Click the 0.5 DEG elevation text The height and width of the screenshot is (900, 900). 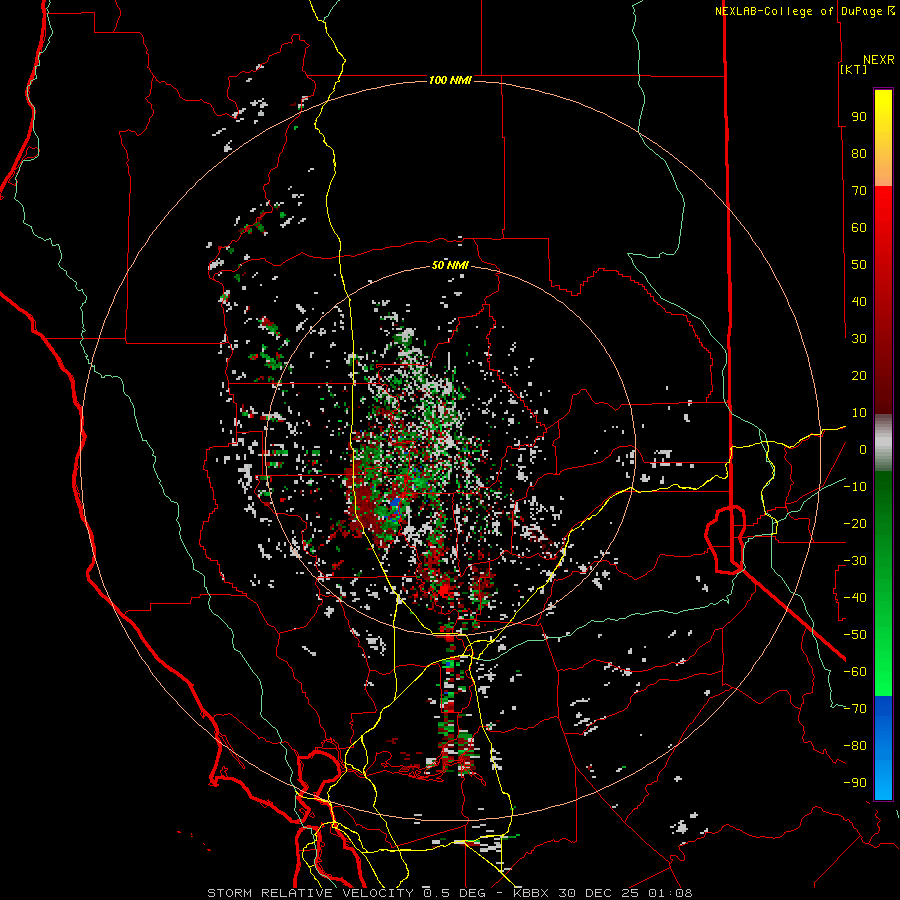point(455,893)
